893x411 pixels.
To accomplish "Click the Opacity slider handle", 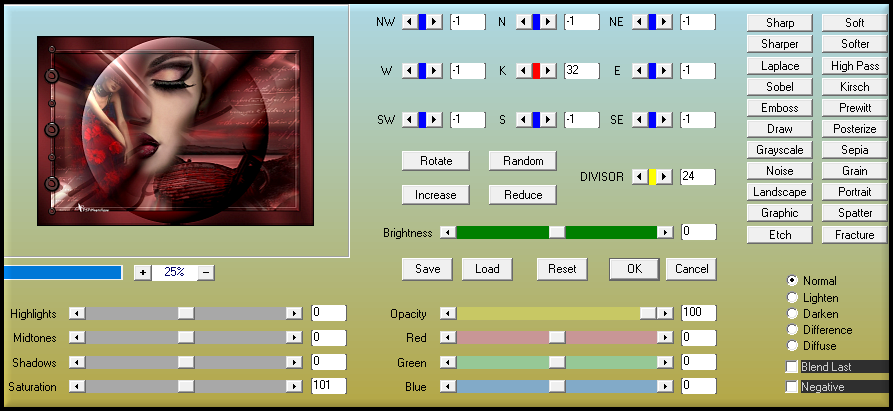I will tap(648, 314).
